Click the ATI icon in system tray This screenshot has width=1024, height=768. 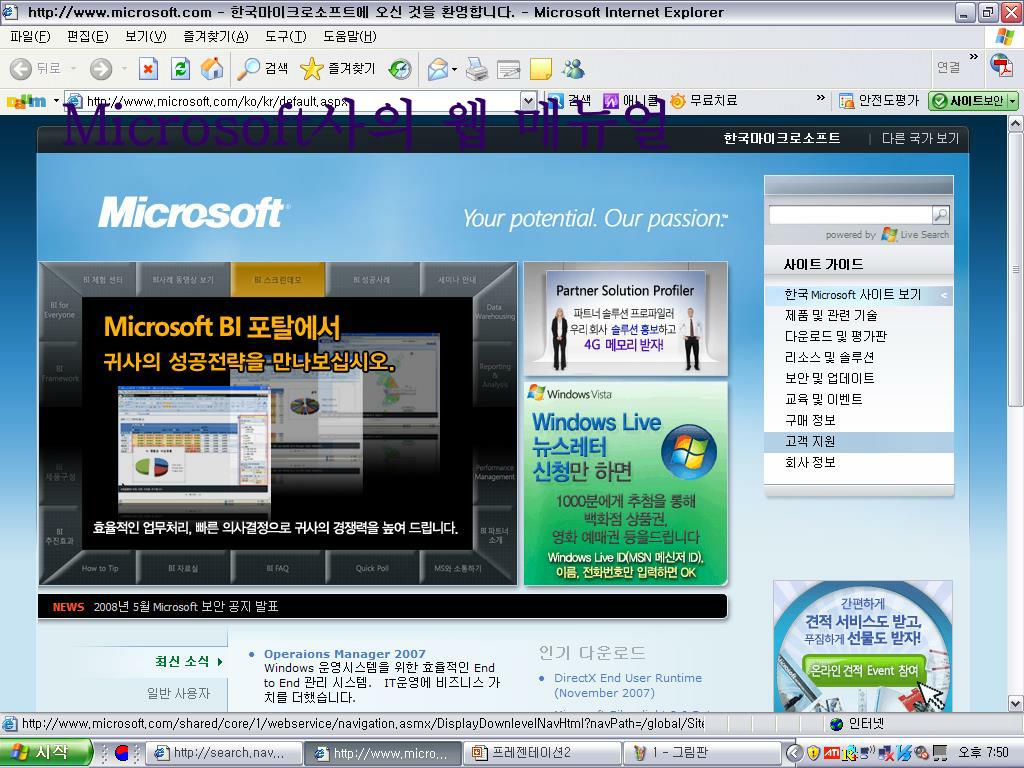(x=831, y=753)
